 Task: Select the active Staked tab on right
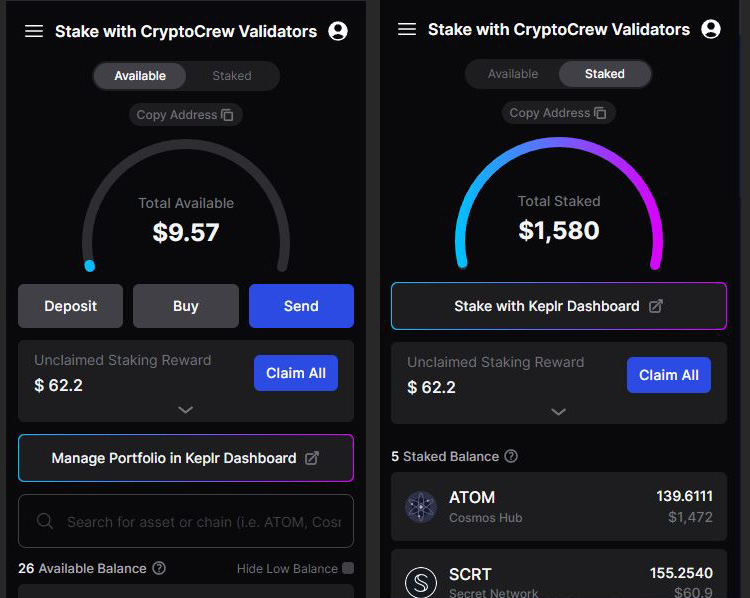coord(605,74)
